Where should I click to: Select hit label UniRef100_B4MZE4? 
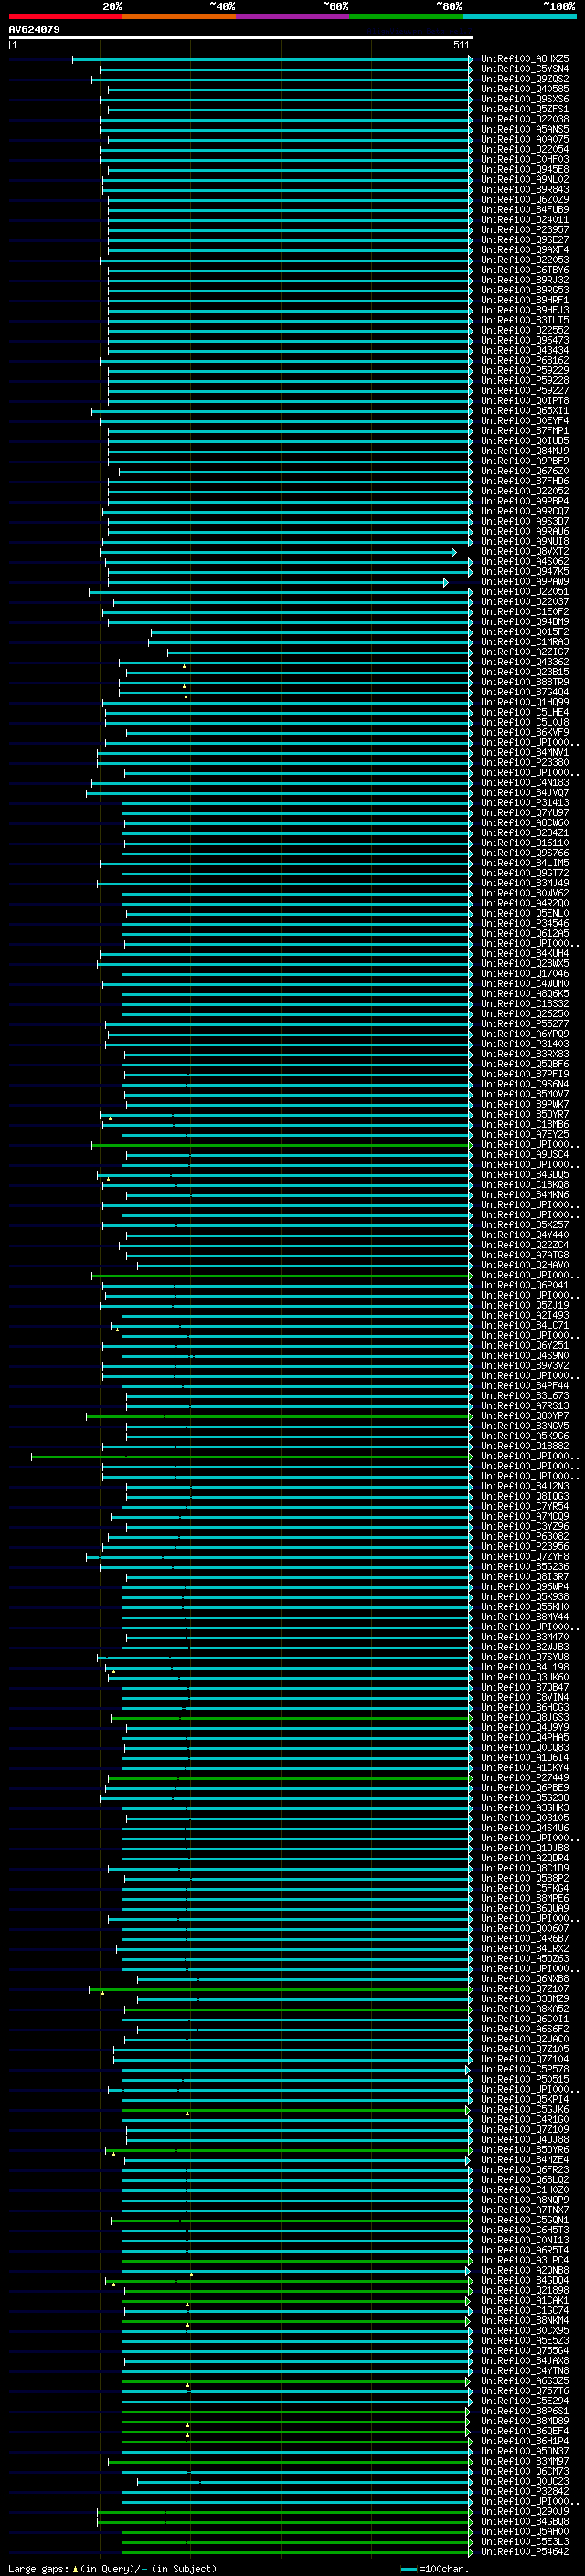(525, 2159)
